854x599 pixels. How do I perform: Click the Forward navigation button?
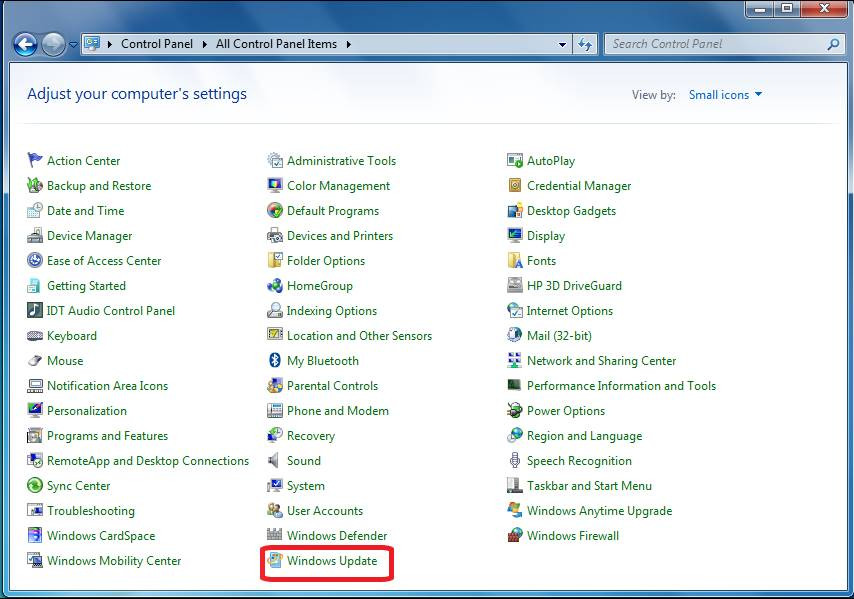coord(53,44)
